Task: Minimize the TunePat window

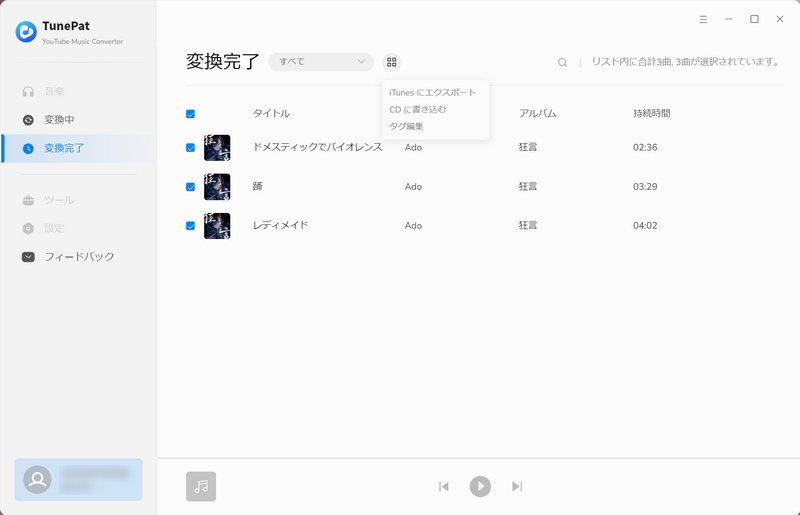Action: (x=729, y=19)
